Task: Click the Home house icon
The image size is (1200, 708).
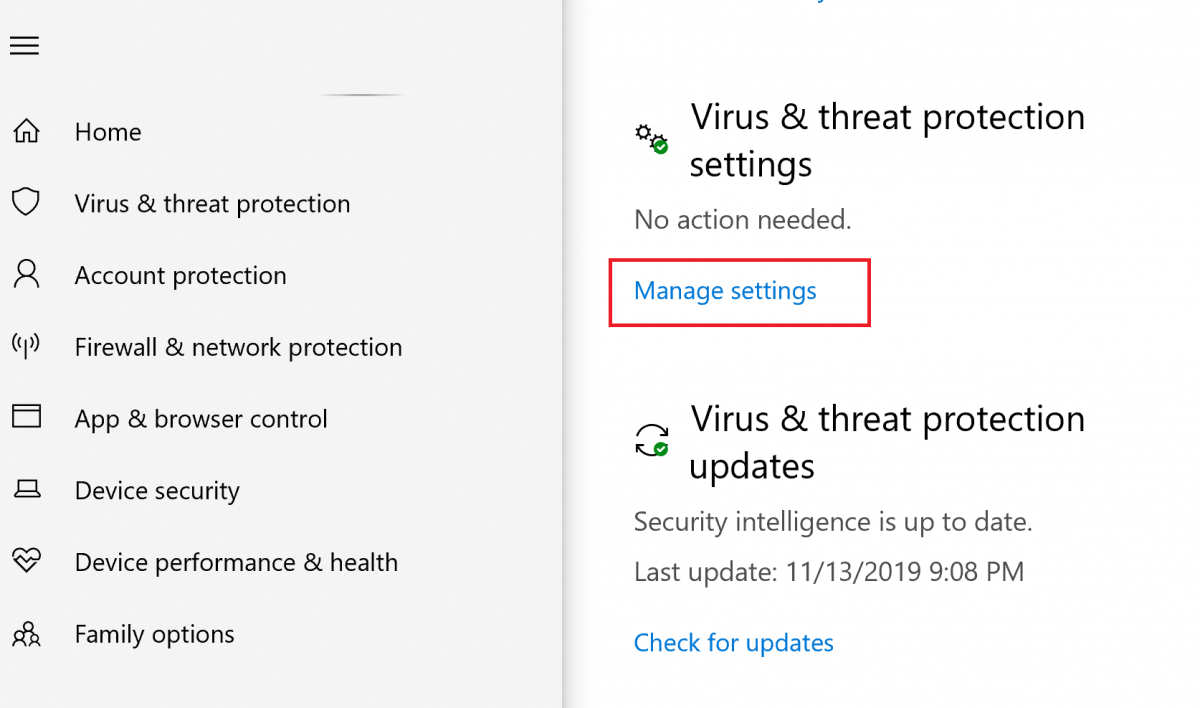Action: pos(26,131)
